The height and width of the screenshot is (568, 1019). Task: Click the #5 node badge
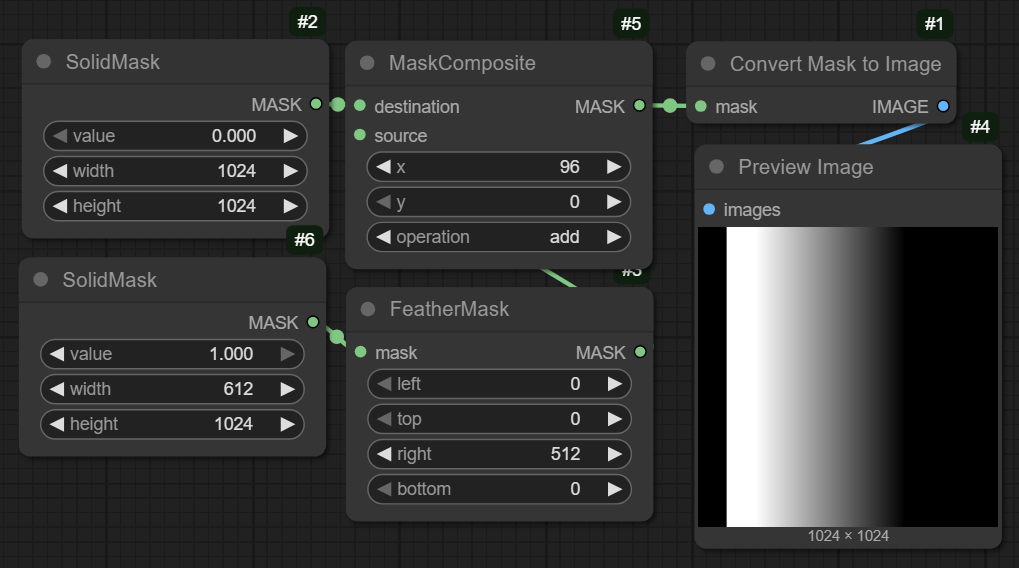click(630, 24)
